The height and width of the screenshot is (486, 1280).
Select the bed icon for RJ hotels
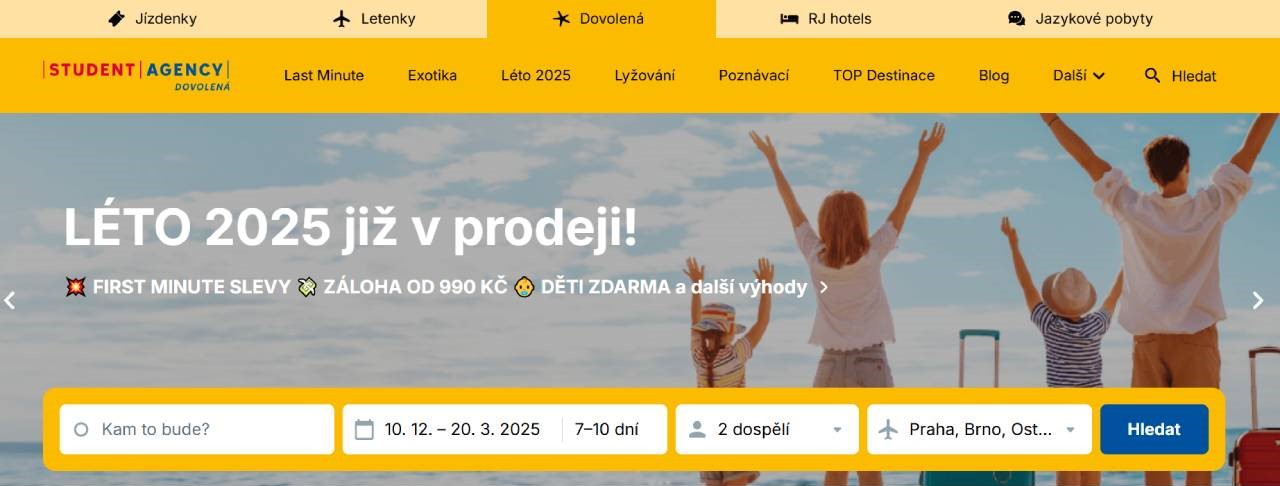point(790,19)
